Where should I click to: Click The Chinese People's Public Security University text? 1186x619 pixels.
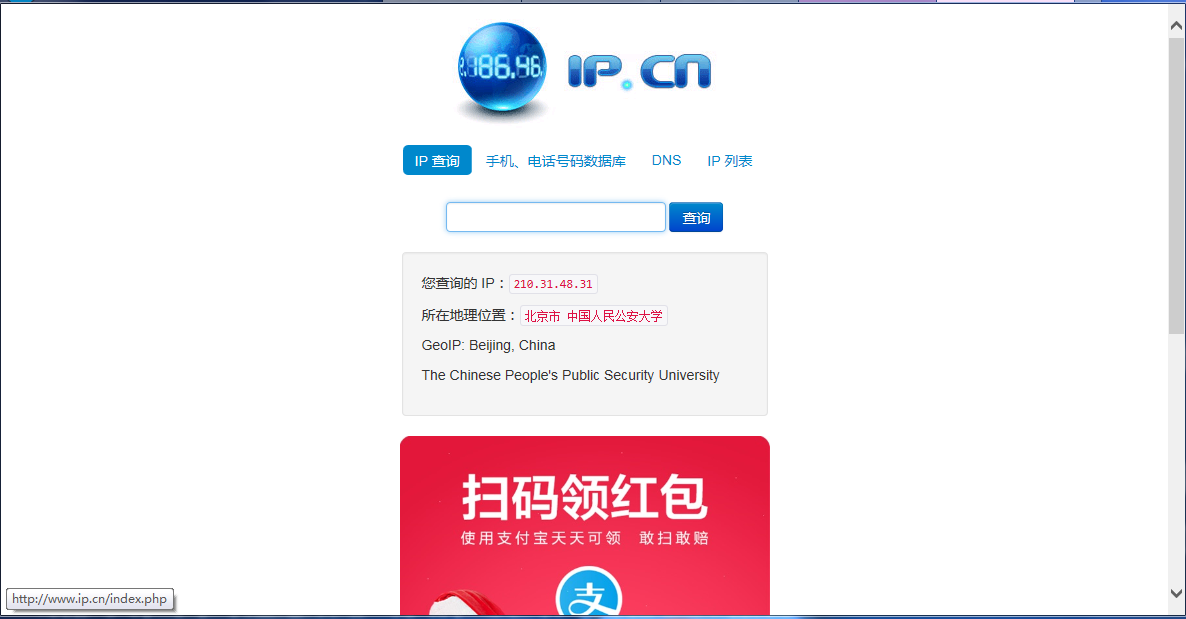click(570, 375)
